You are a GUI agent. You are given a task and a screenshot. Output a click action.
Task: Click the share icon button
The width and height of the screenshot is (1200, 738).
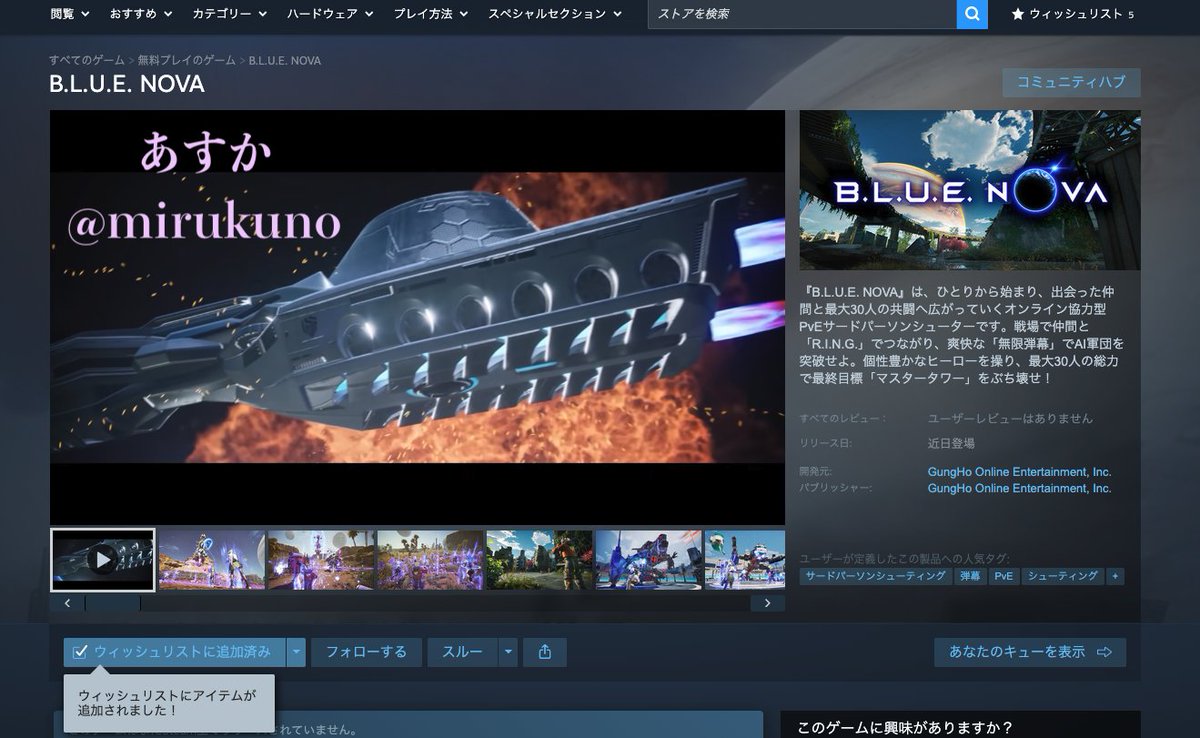pos(545,652)
